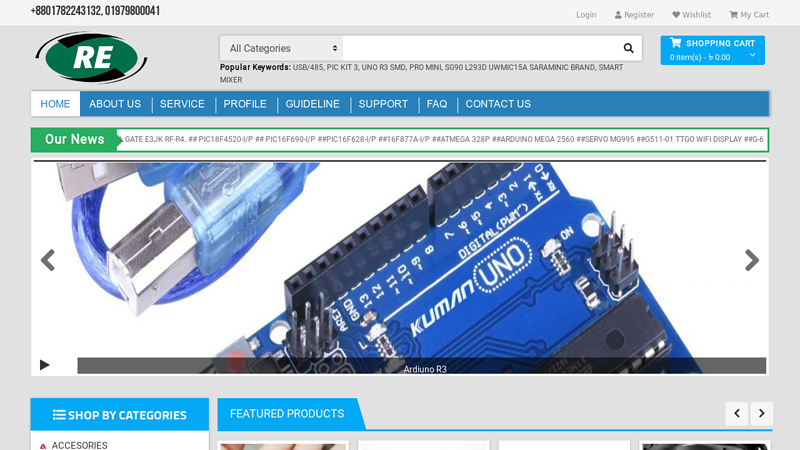This screenshot has height=450, width=800.
Task: Play the banner slideshow
Action: 45,365
